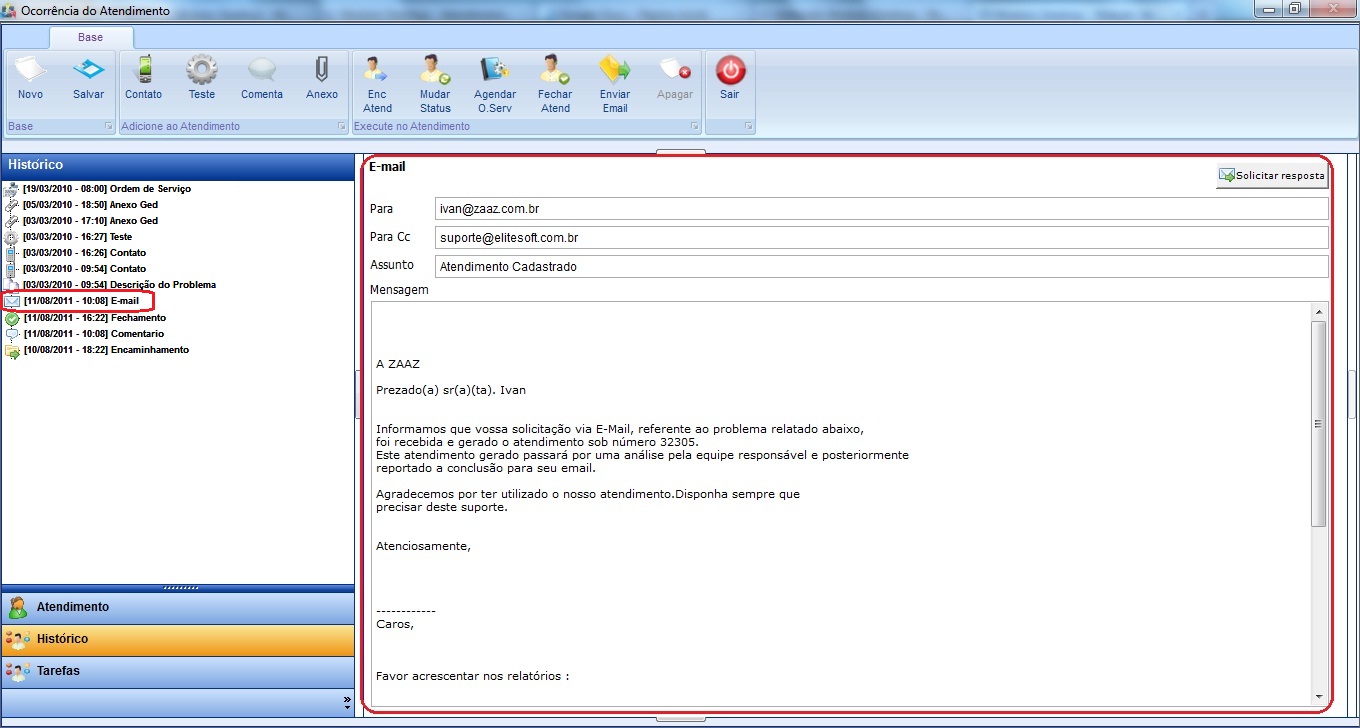Switch to the Atendimento panel

pos(73,607)
